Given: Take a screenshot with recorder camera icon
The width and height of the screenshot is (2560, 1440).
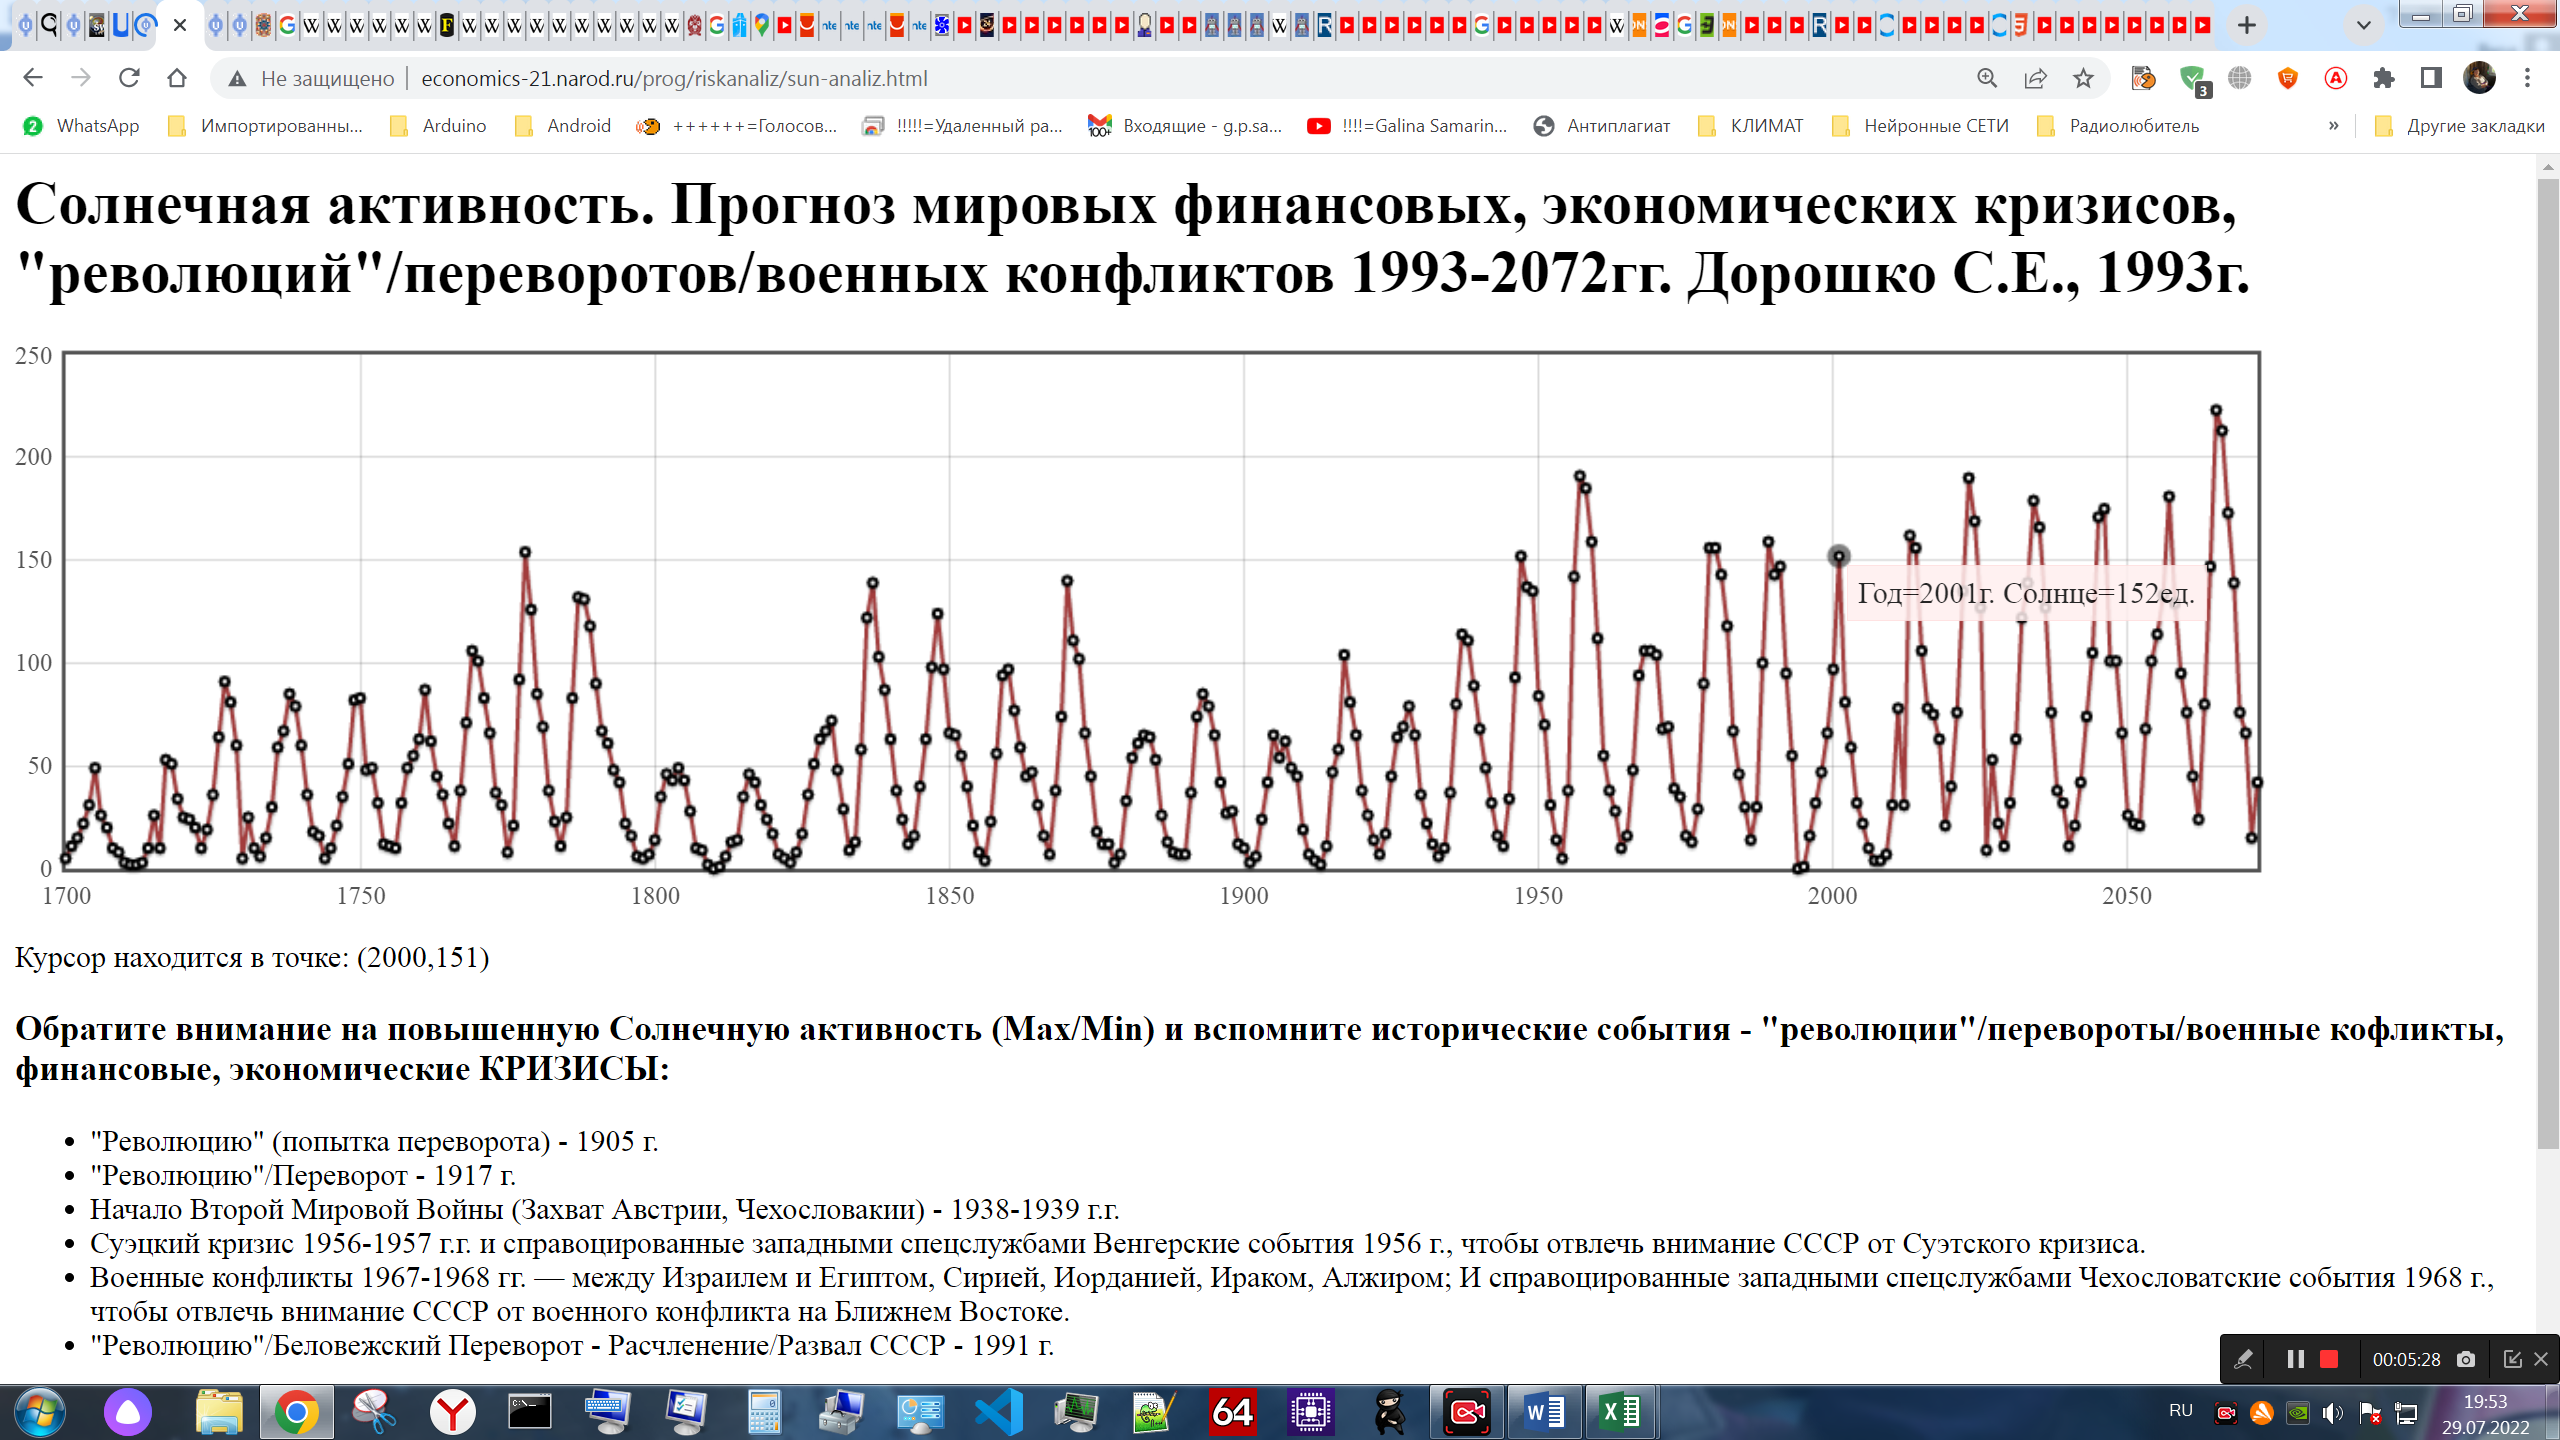Looking at the screenshot, I should 2466,1359.
